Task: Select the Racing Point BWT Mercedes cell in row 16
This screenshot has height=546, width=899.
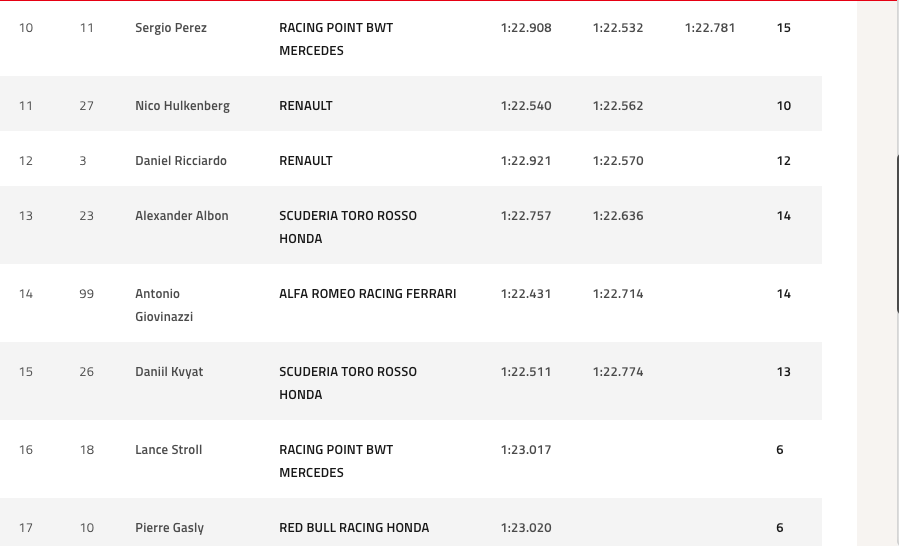Action: point(336,461)
